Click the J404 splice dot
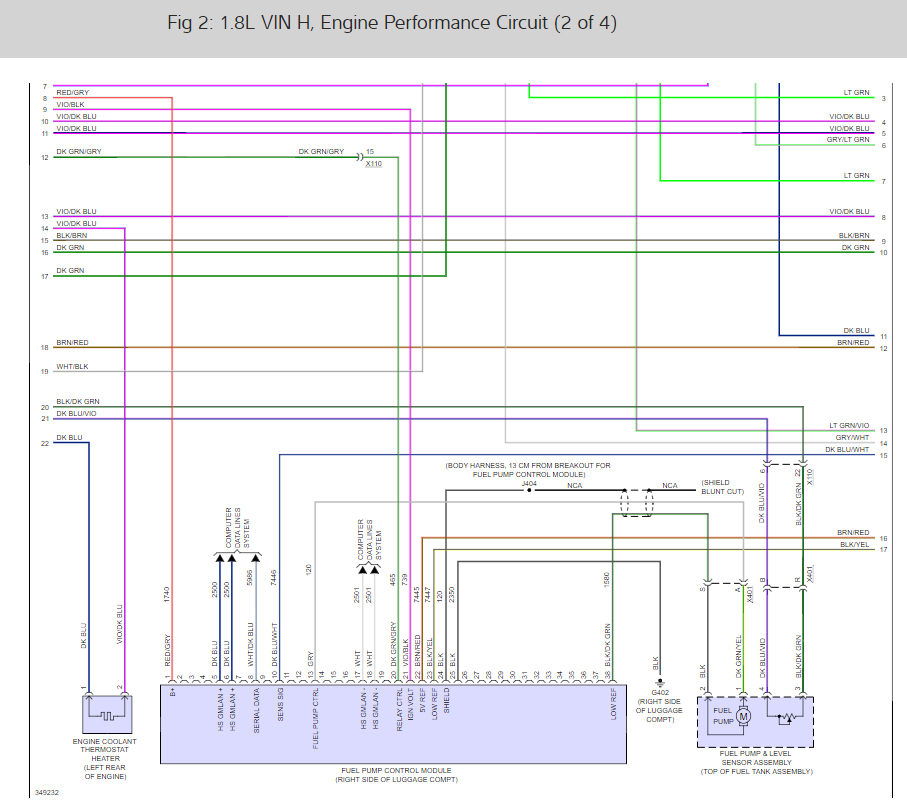The height and width of the screenshot is (812, 907). click(529, 490)
